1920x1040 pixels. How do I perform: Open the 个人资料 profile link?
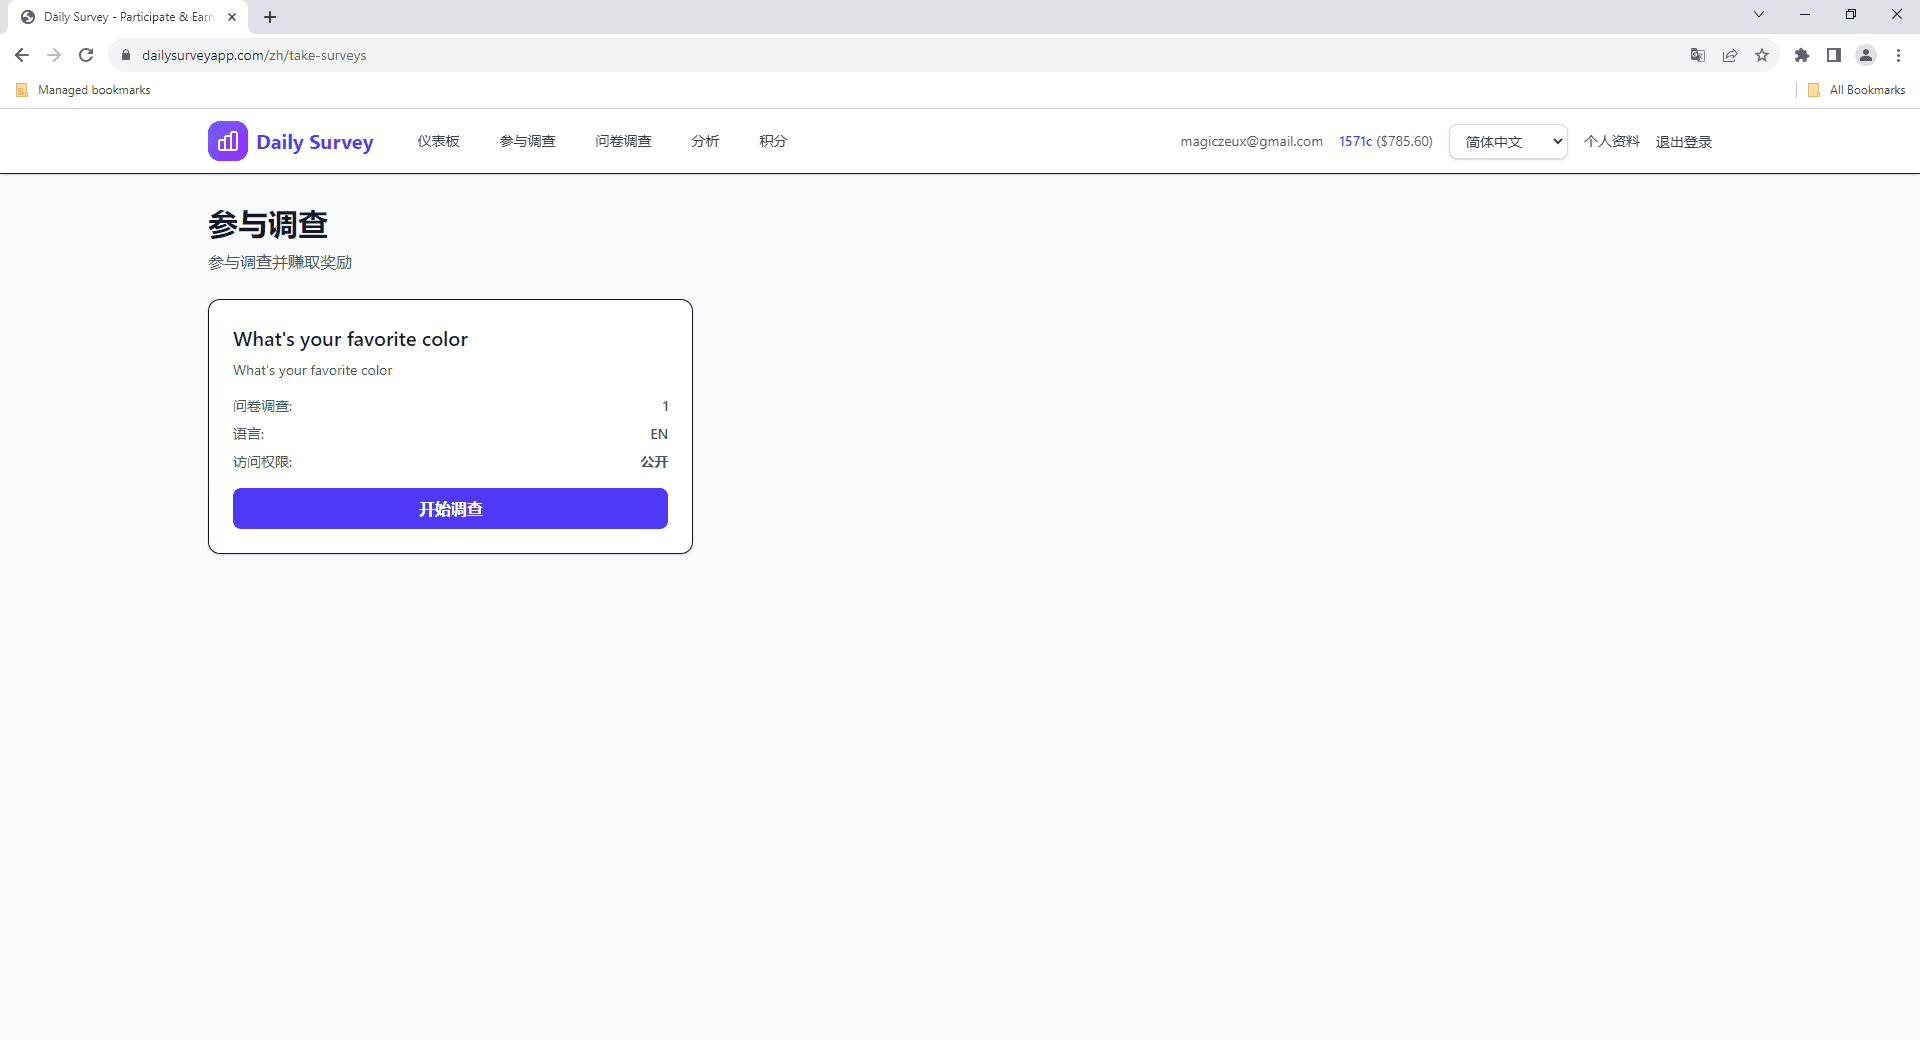tap(1611, 142)
